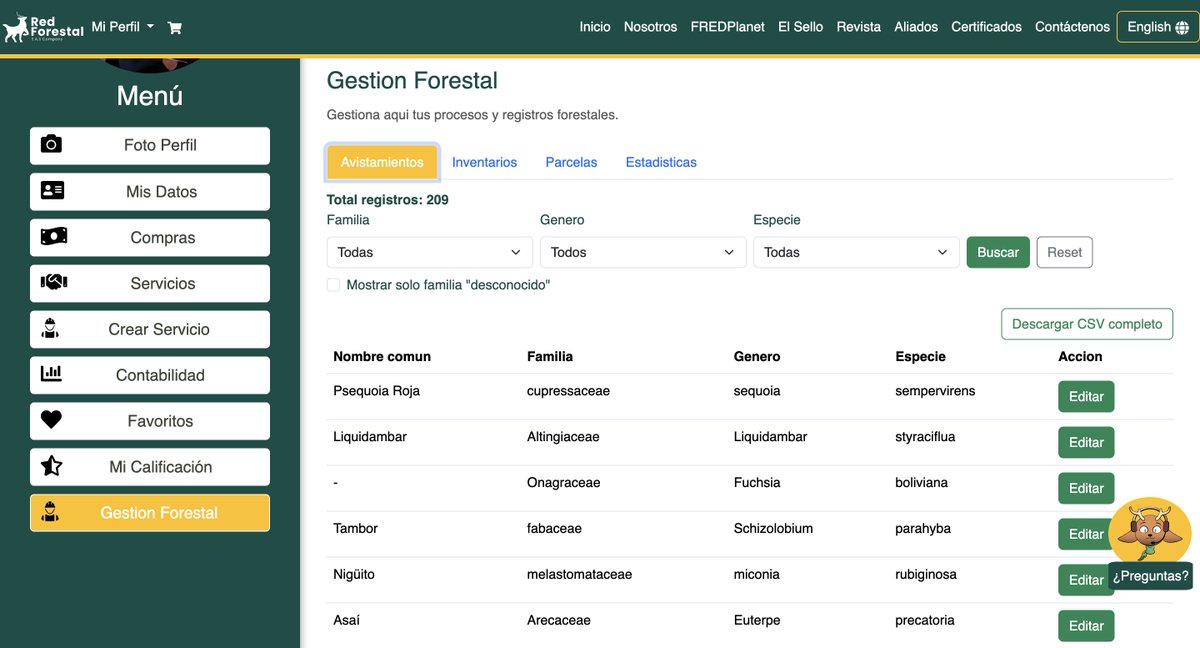Click the globe icon beside English

(1182, 28)
